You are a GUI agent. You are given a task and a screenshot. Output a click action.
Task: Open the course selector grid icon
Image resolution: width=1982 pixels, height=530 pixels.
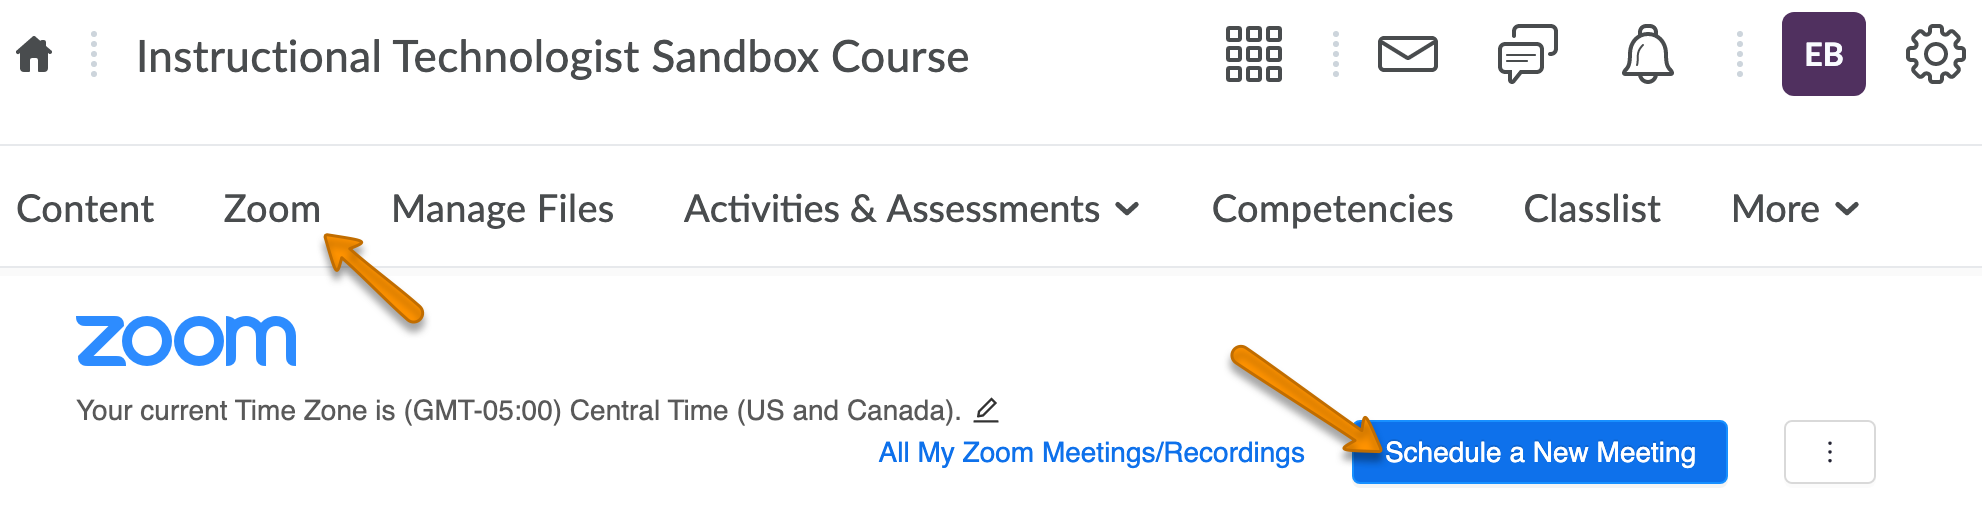[1253, 54]
